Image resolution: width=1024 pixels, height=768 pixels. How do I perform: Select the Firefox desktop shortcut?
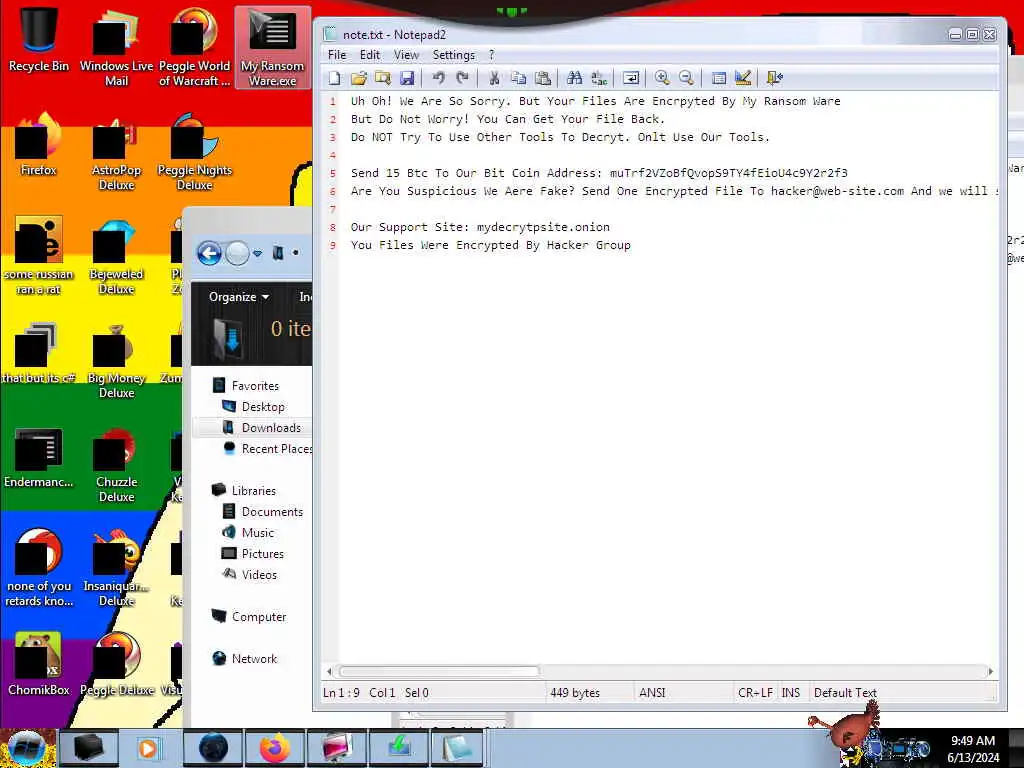click(x=39, y=144)
